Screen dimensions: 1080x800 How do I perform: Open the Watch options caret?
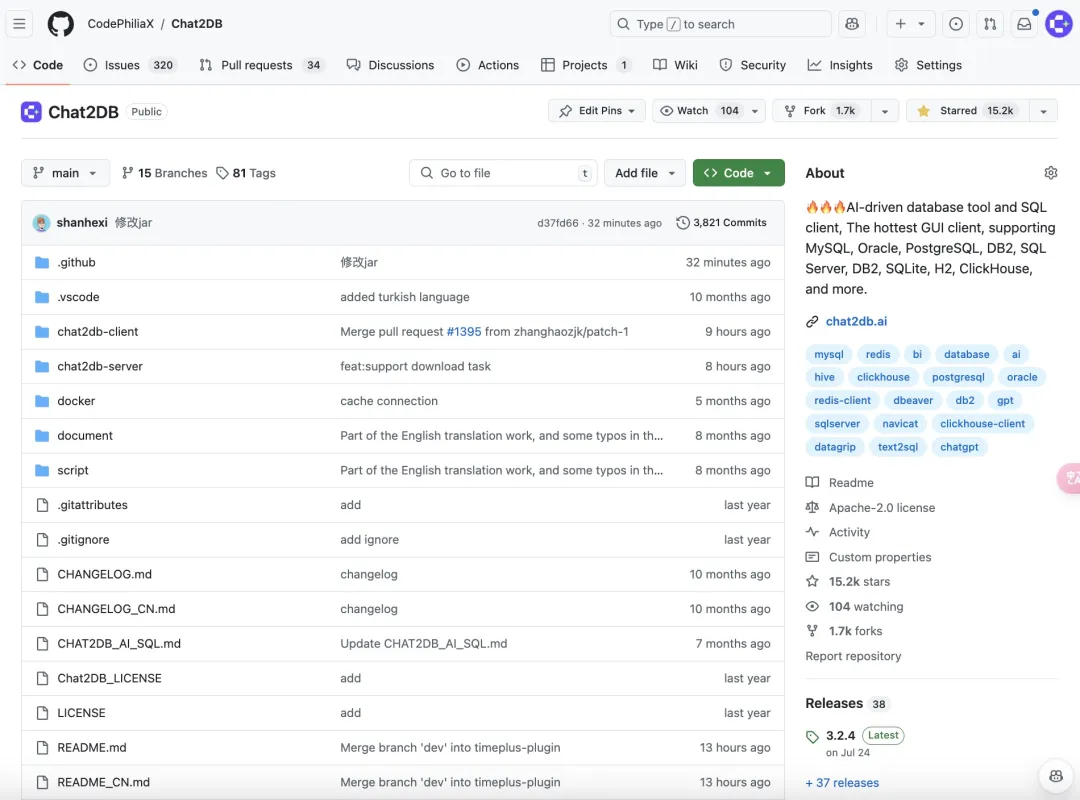point(755,111)
